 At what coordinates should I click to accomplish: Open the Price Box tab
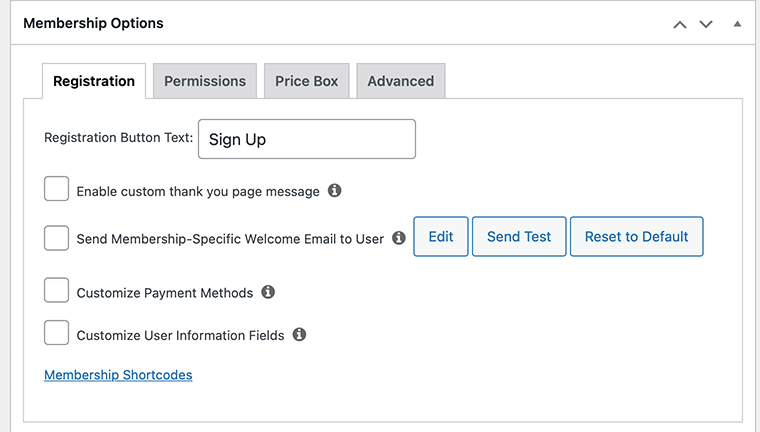[x=307, y=81]
